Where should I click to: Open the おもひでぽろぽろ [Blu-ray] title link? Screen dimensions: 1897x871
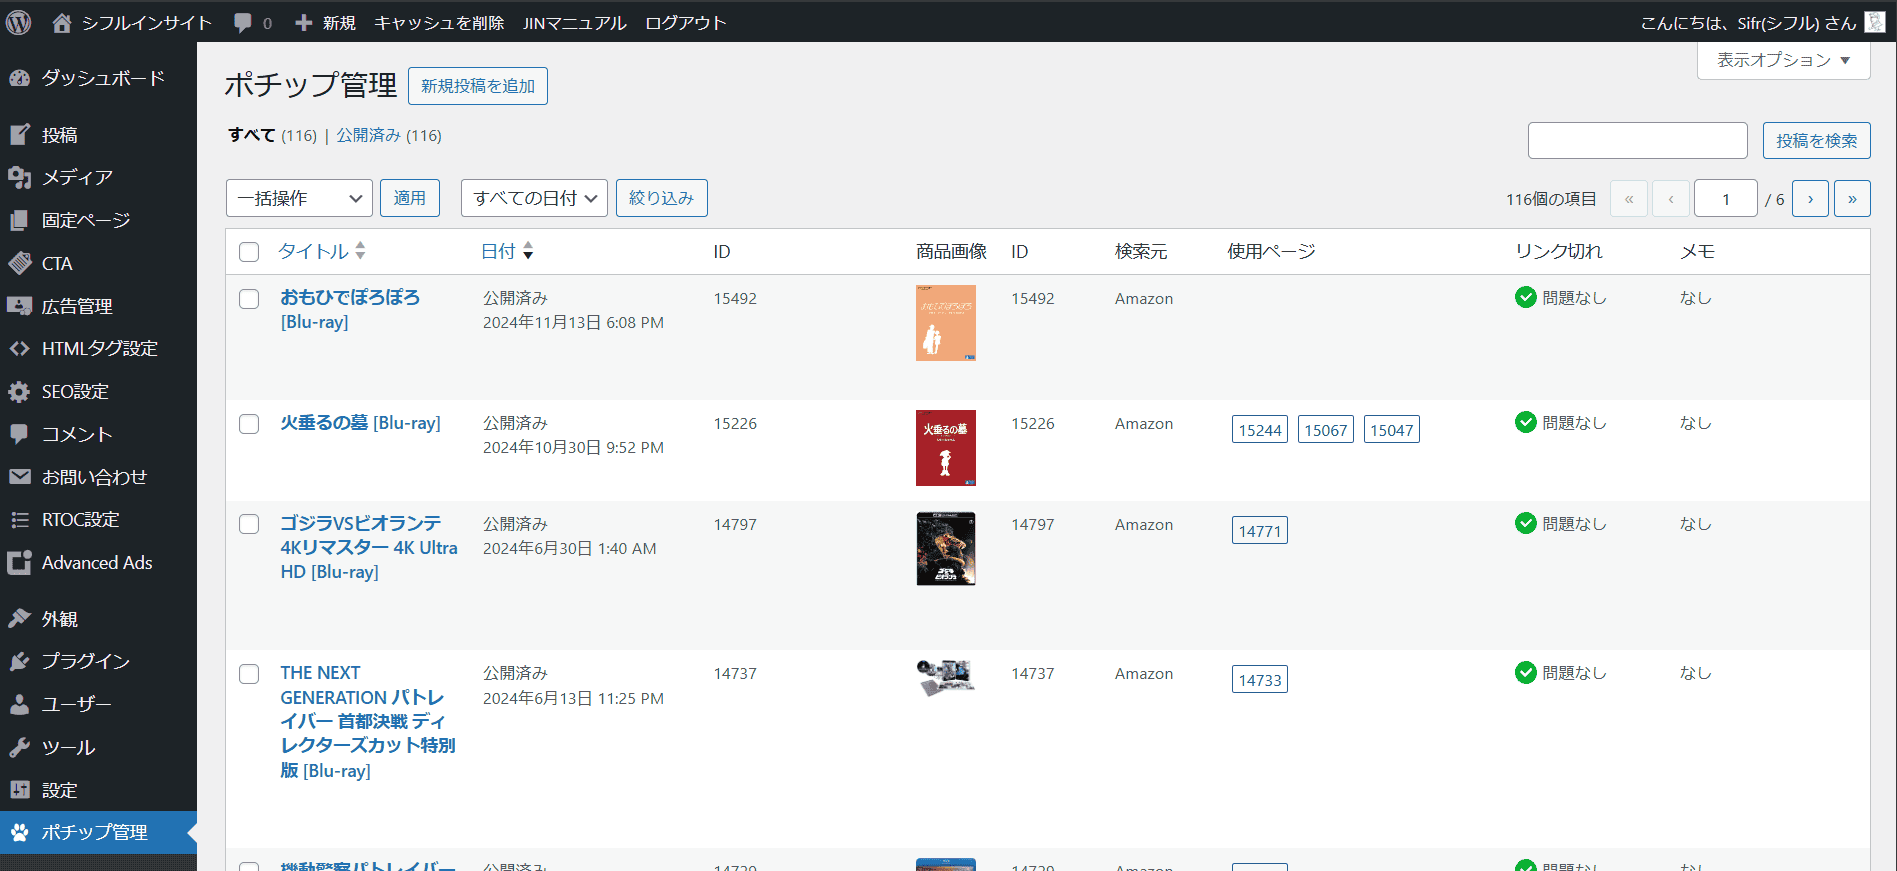350,310
